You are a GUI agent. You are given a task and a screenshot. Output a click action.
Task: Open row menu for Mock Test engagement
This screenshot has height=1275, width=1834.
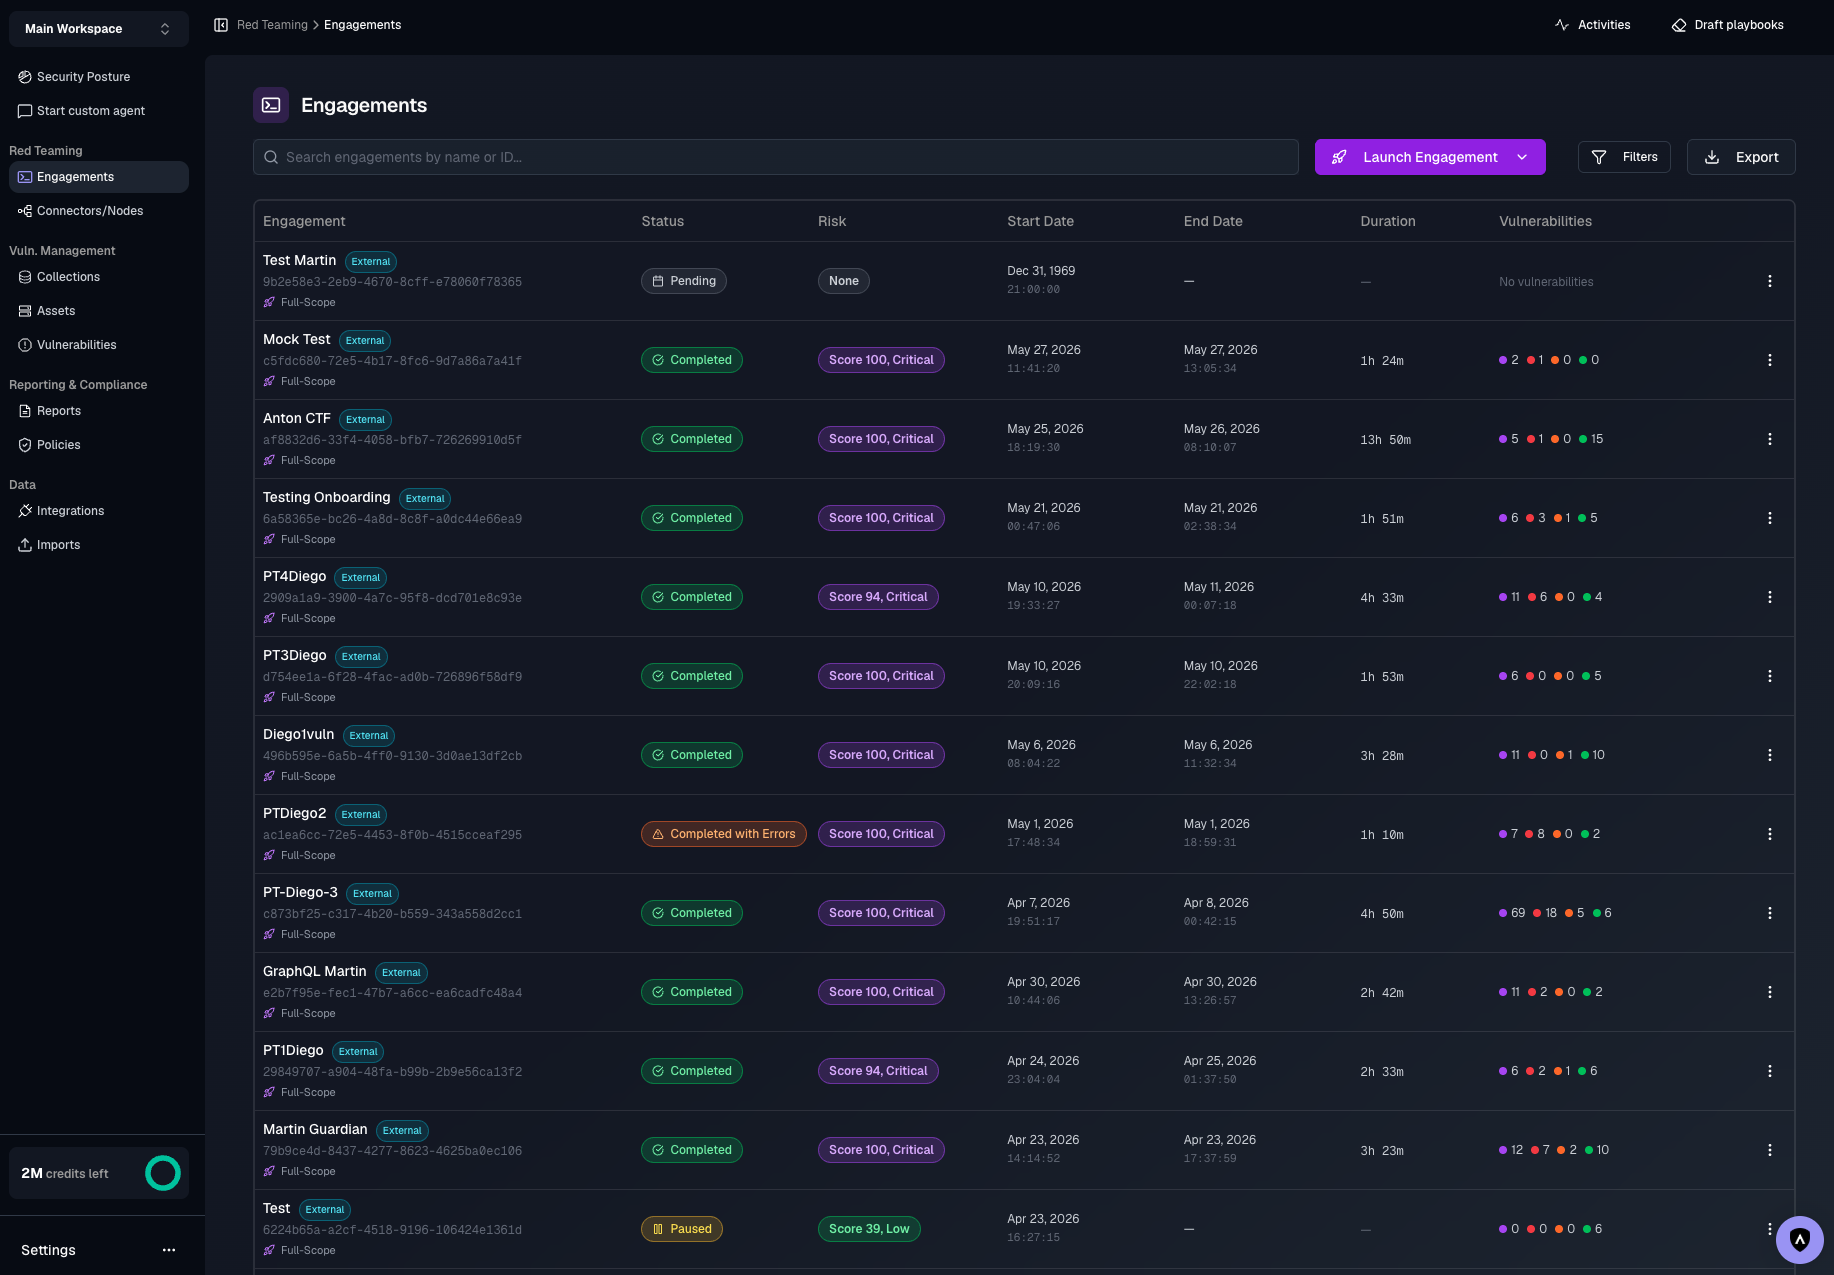click(x=1770, y=360)
